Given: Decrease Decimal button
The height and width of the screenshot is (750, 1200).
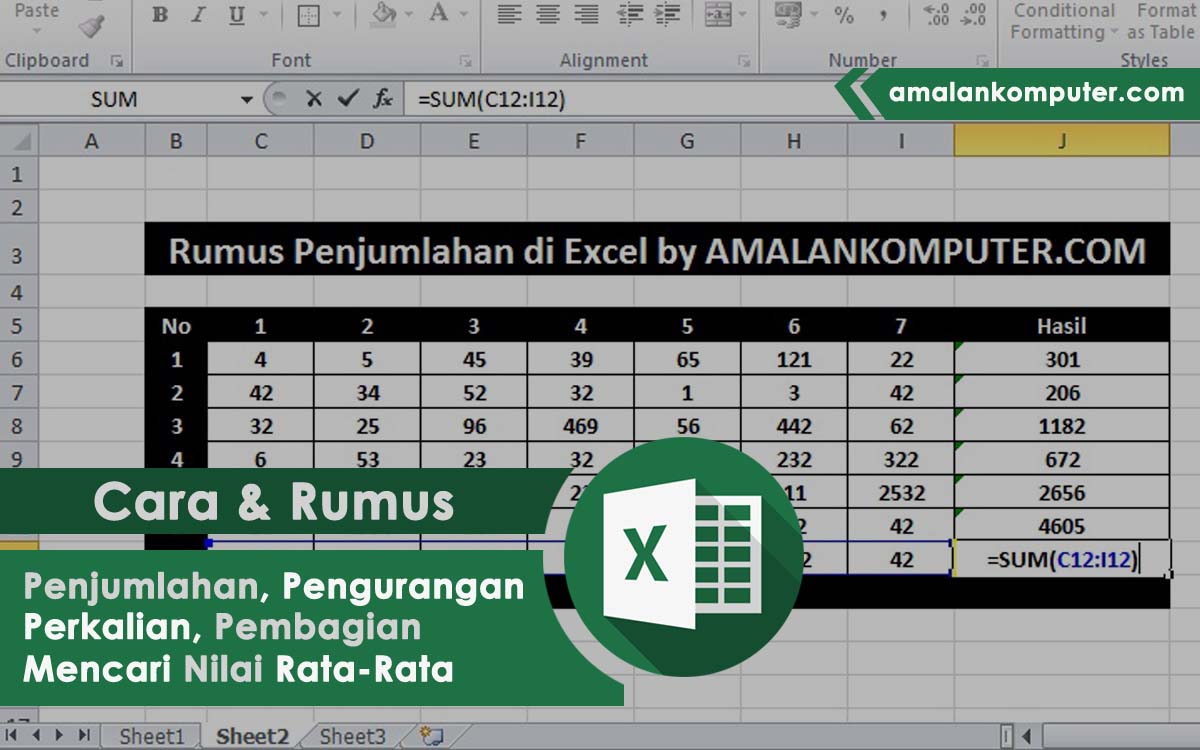Looking at the screenshot, I should pyautogui.click(x=975, y=15).
